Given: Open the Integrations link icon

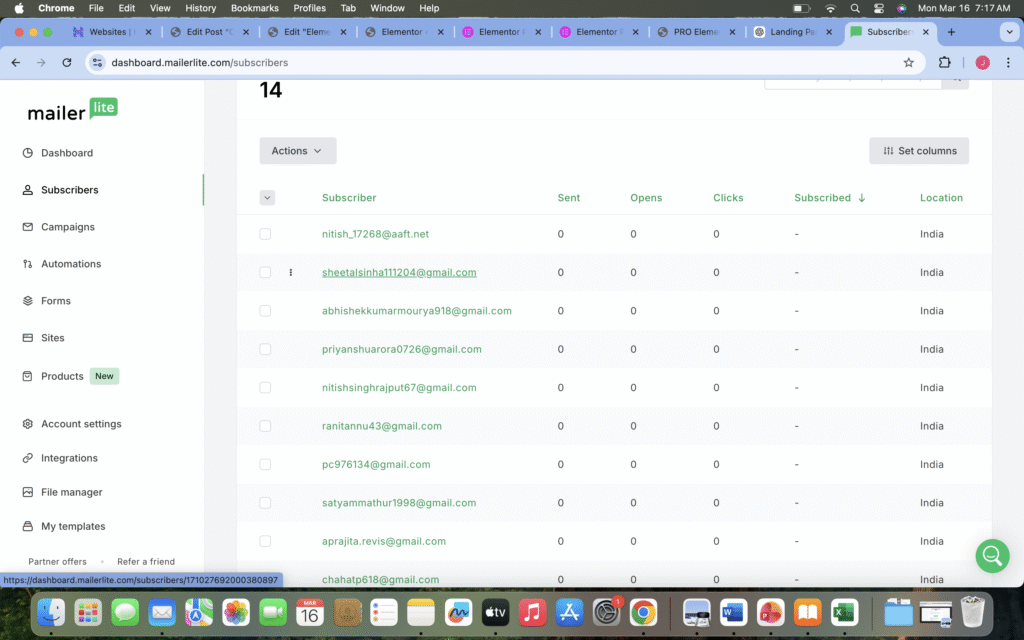Looking at the screenshot, I should pyautogui.click(x=28, y=458).
